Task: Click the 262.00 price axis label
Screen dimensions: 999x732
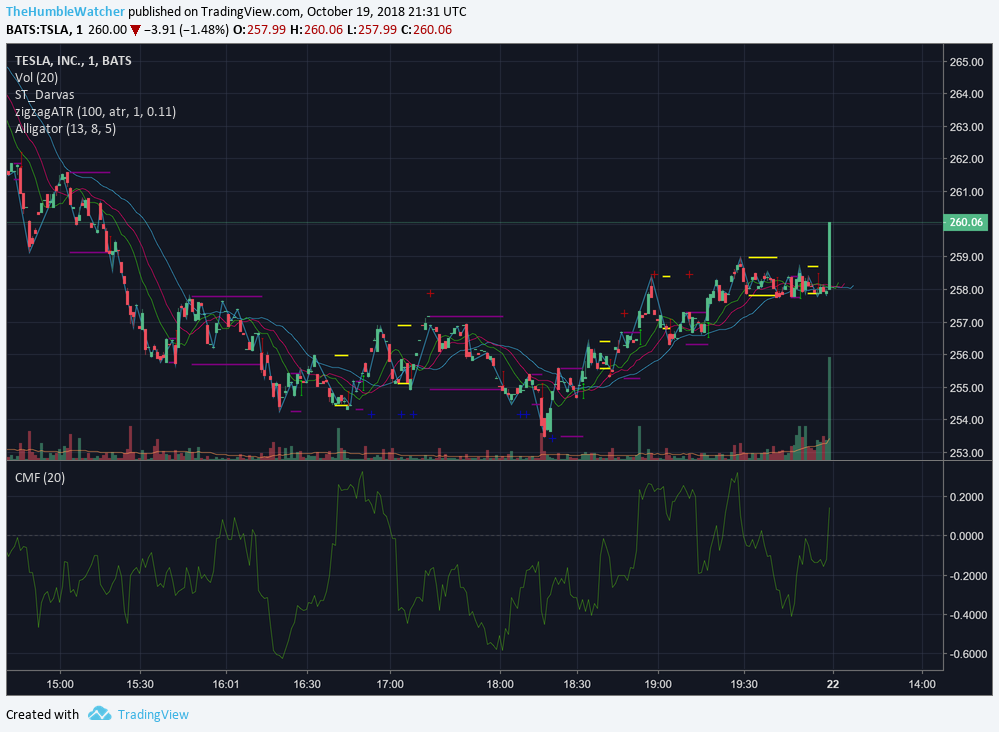Action: [967, 159]
